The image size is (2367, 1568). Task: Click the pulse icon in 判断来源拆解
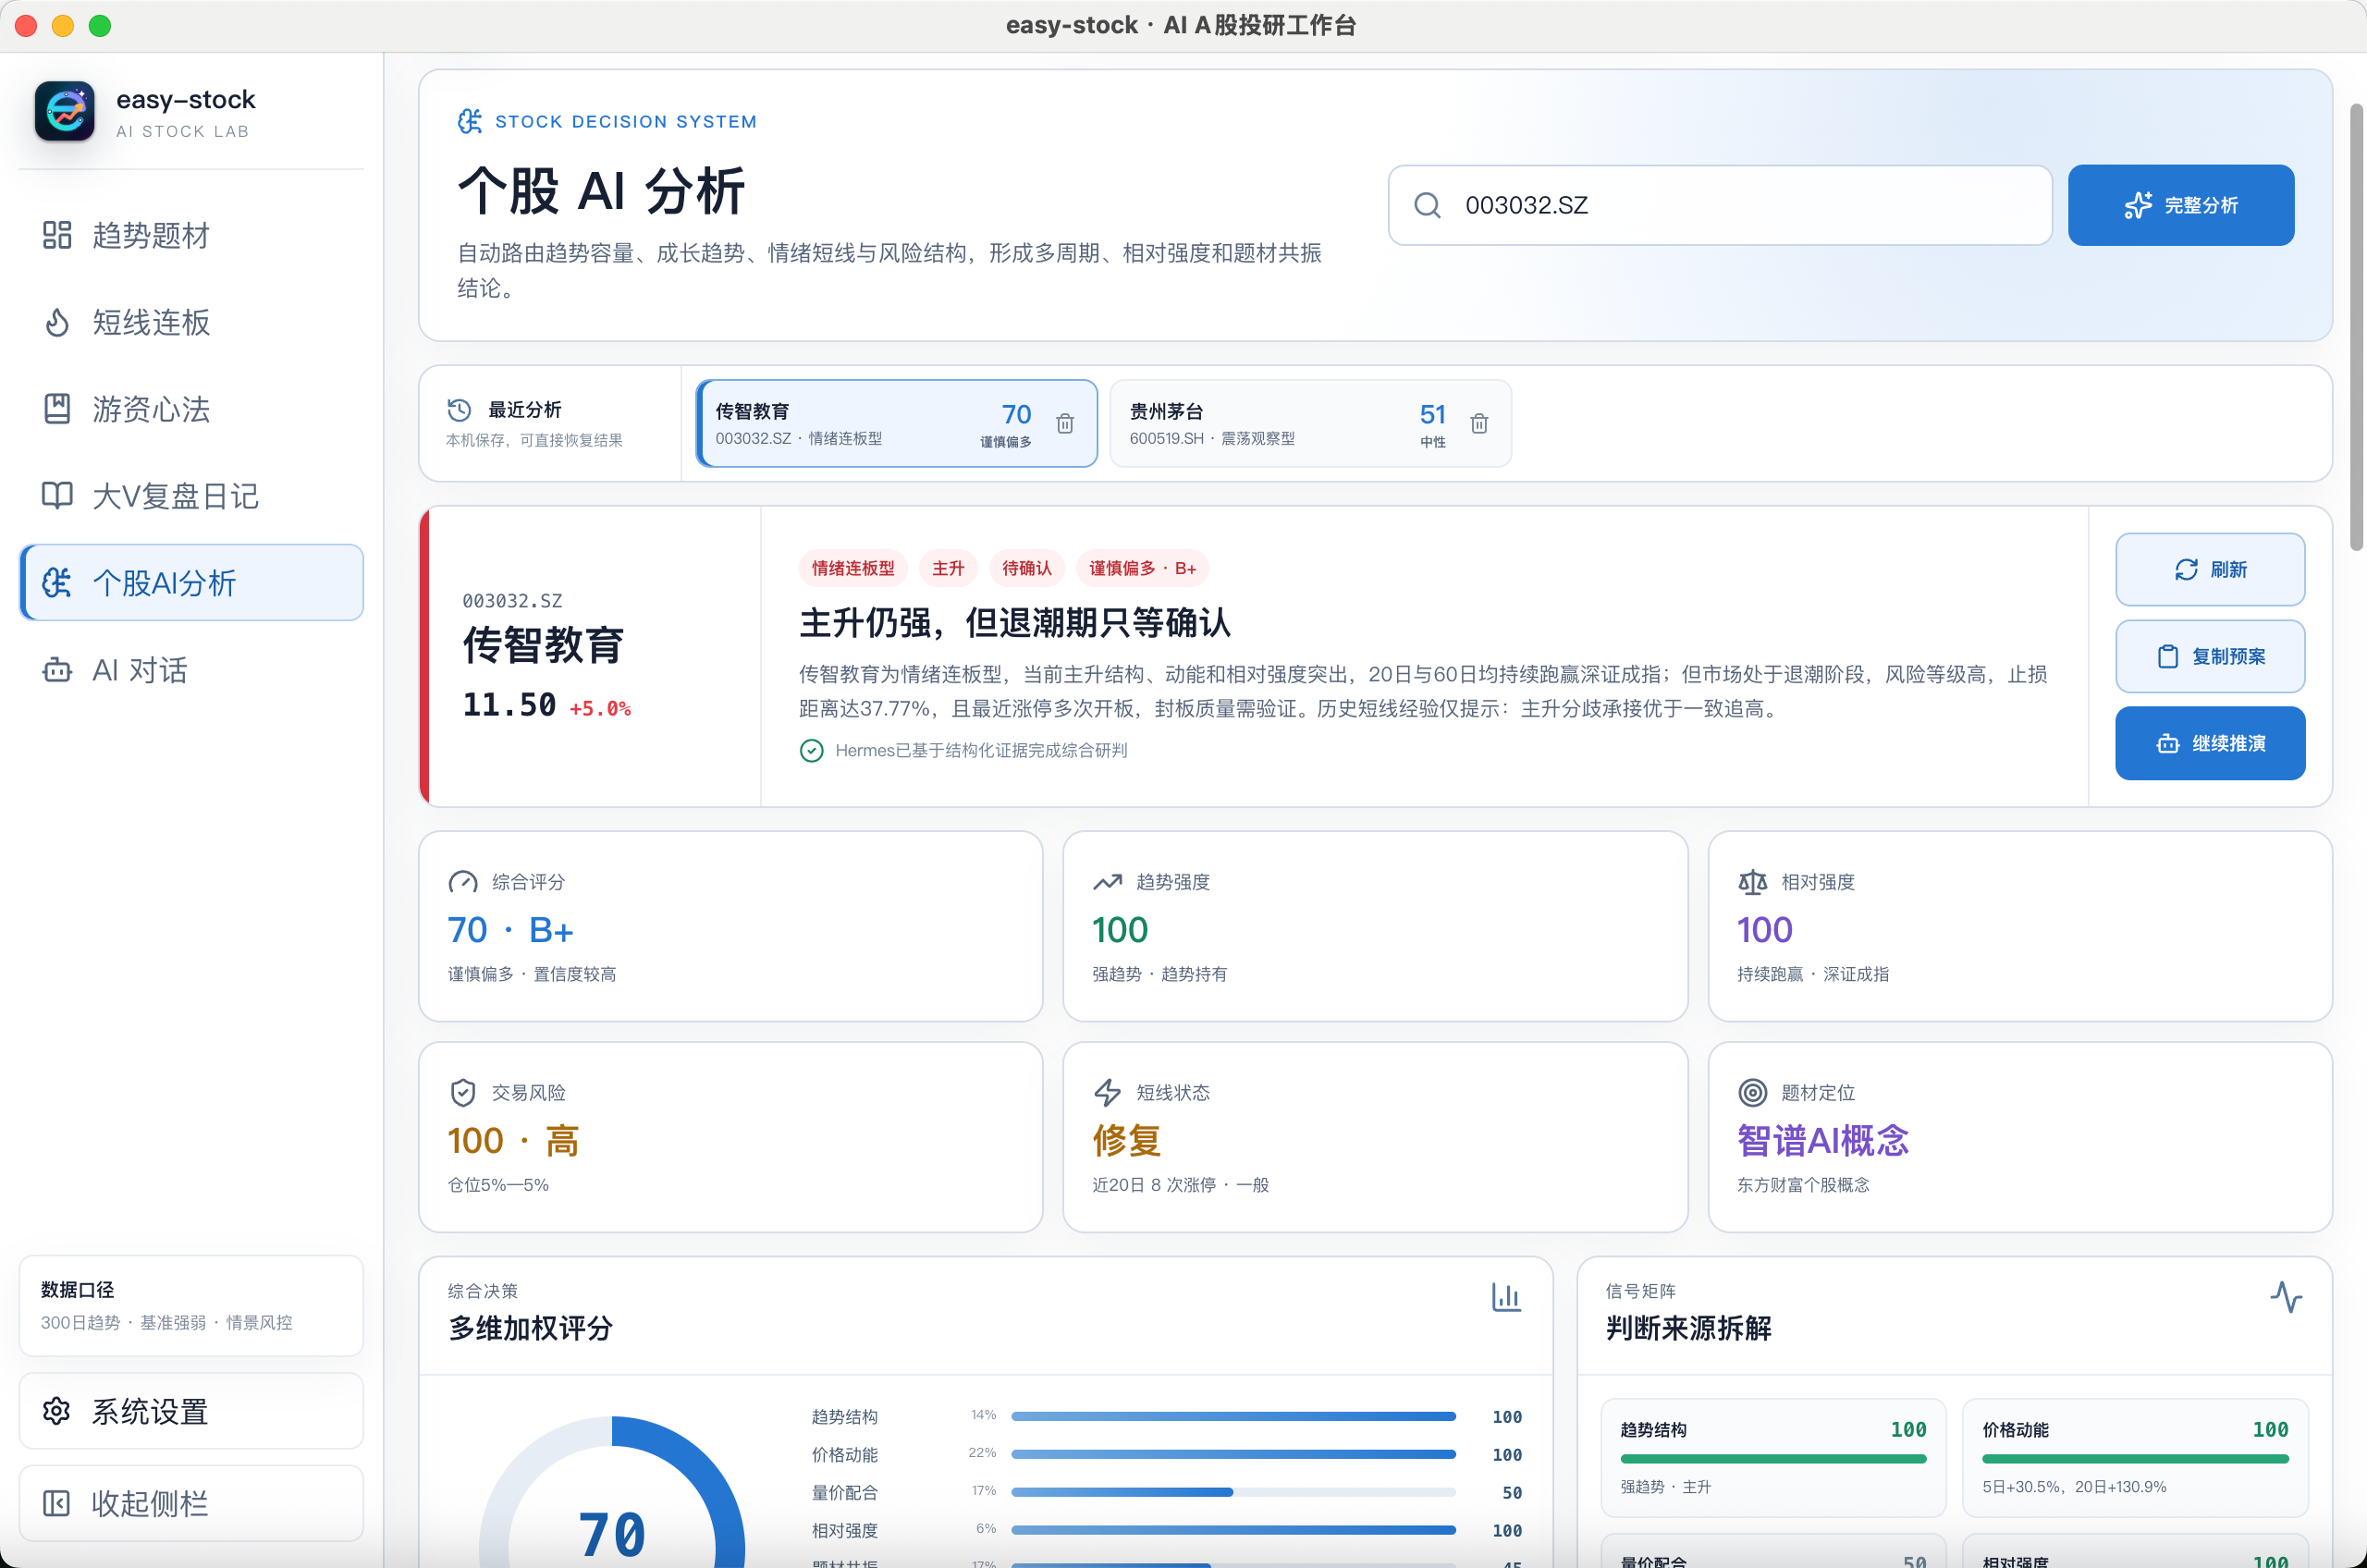2286,1297
